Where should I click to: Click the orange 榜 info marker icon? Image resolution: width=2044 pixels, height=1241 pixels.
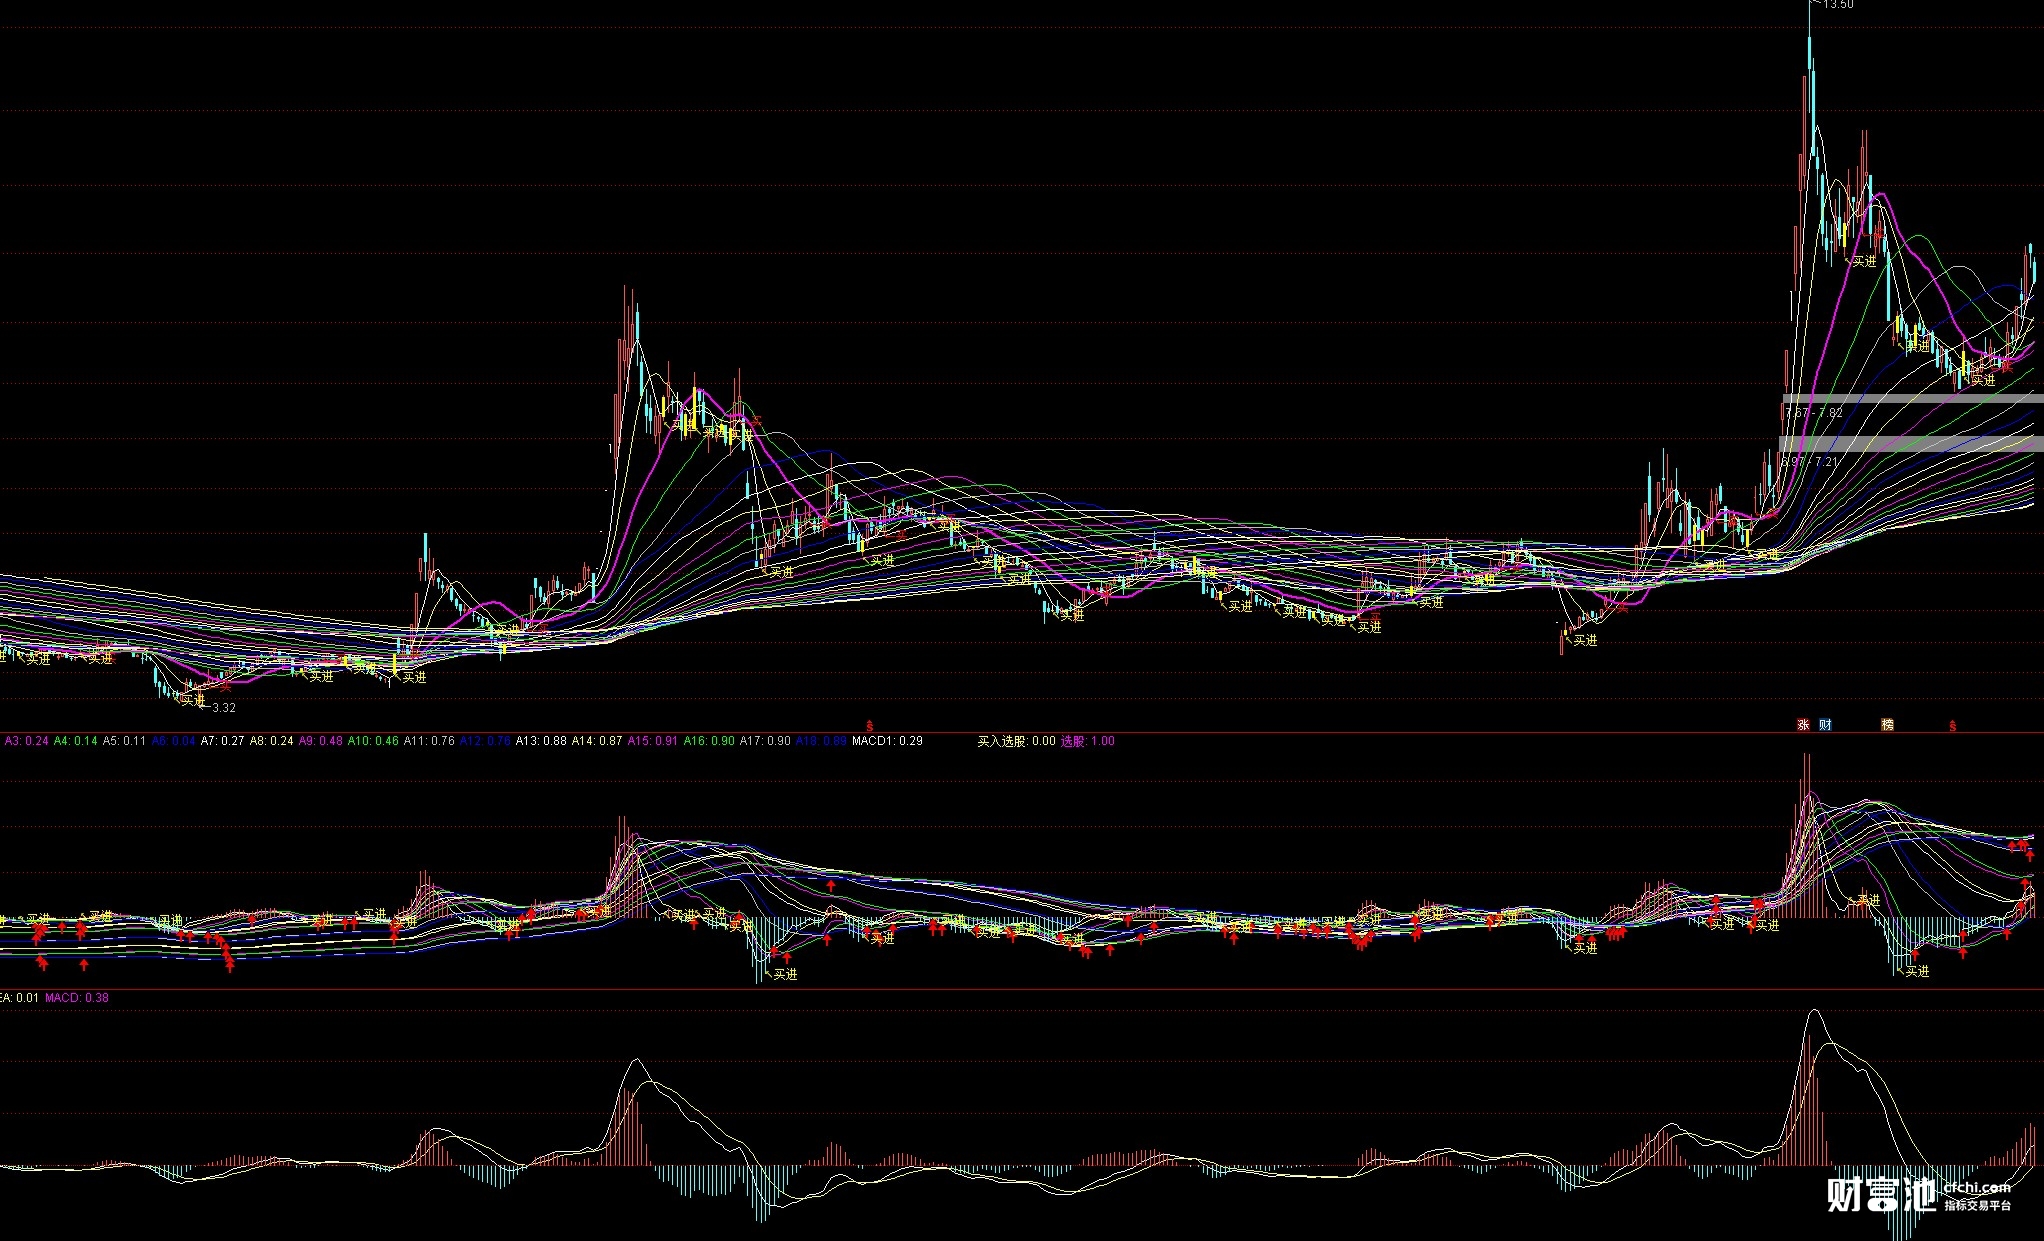1887,725
